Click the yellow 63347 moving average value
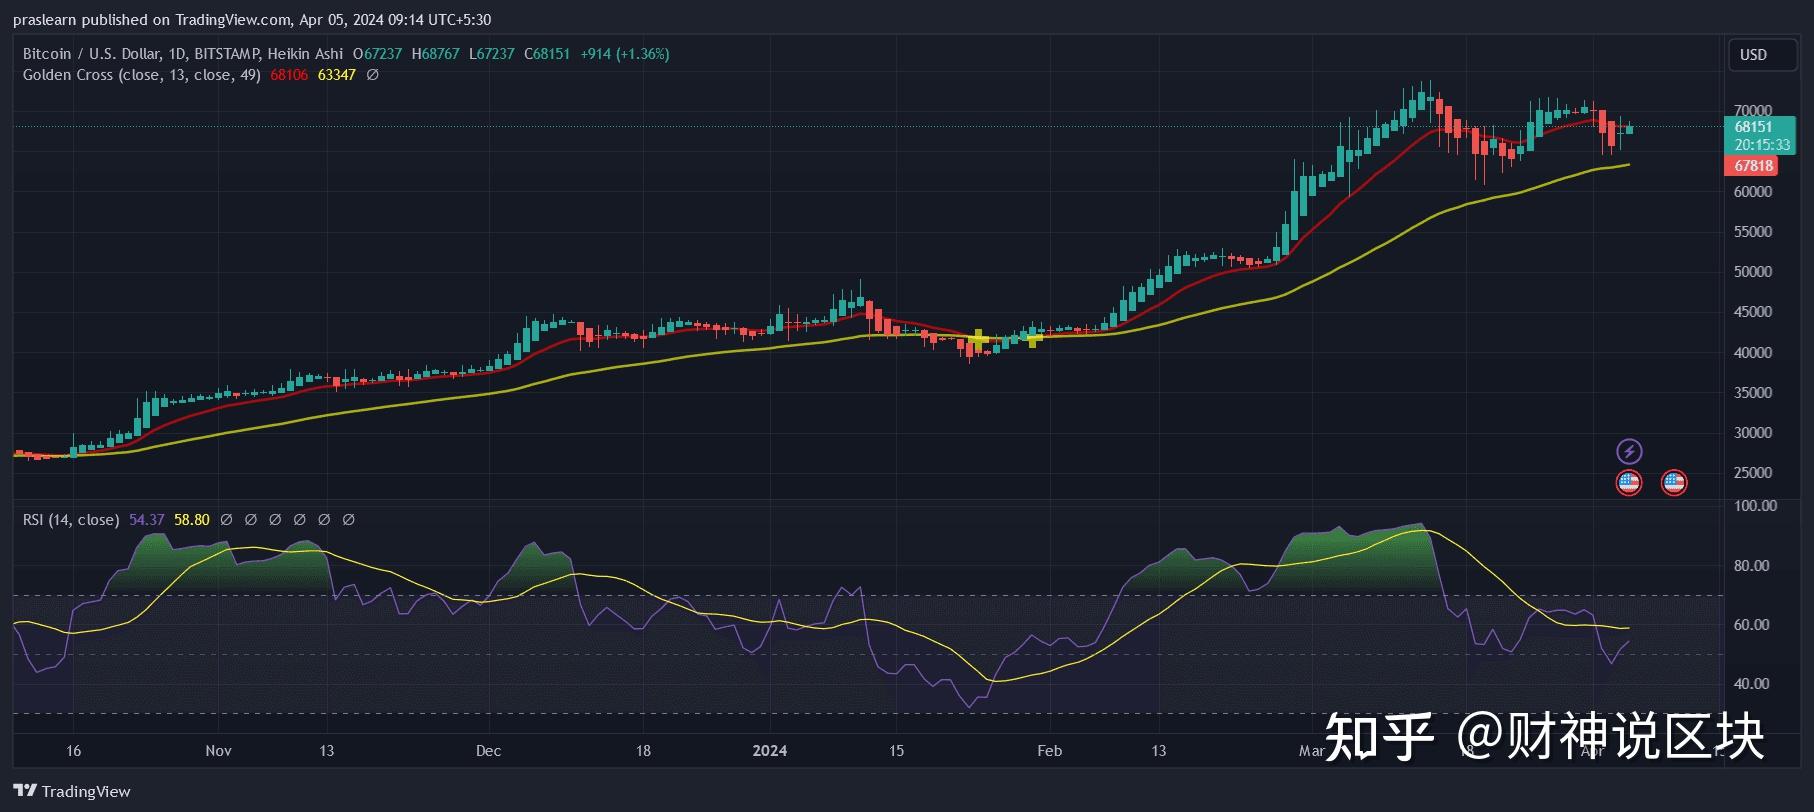The image size is (1814, 812). point(336,75)
